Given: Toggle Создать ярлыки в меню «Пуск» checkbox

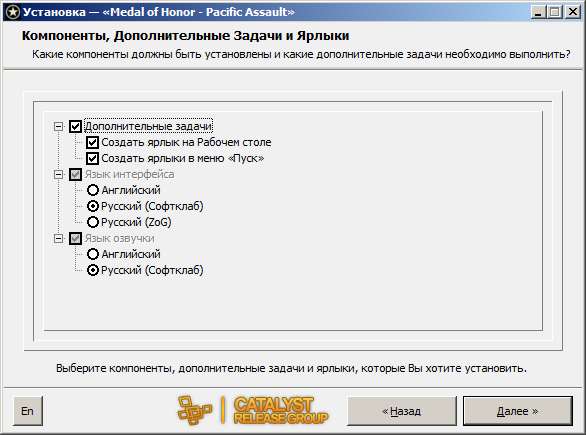Looking at the screenshot, I should point(92,158).
